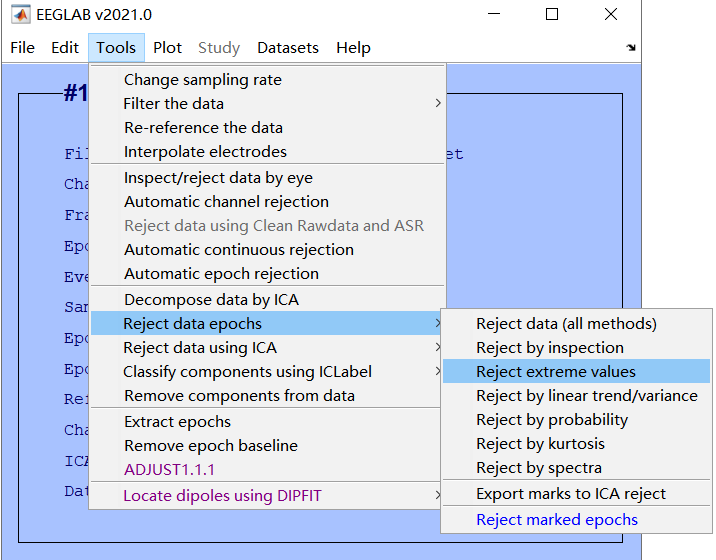Choose Change sampling rate
This screenshot has width=716, height=560.
pyautogui.click(x=268, y=80)
